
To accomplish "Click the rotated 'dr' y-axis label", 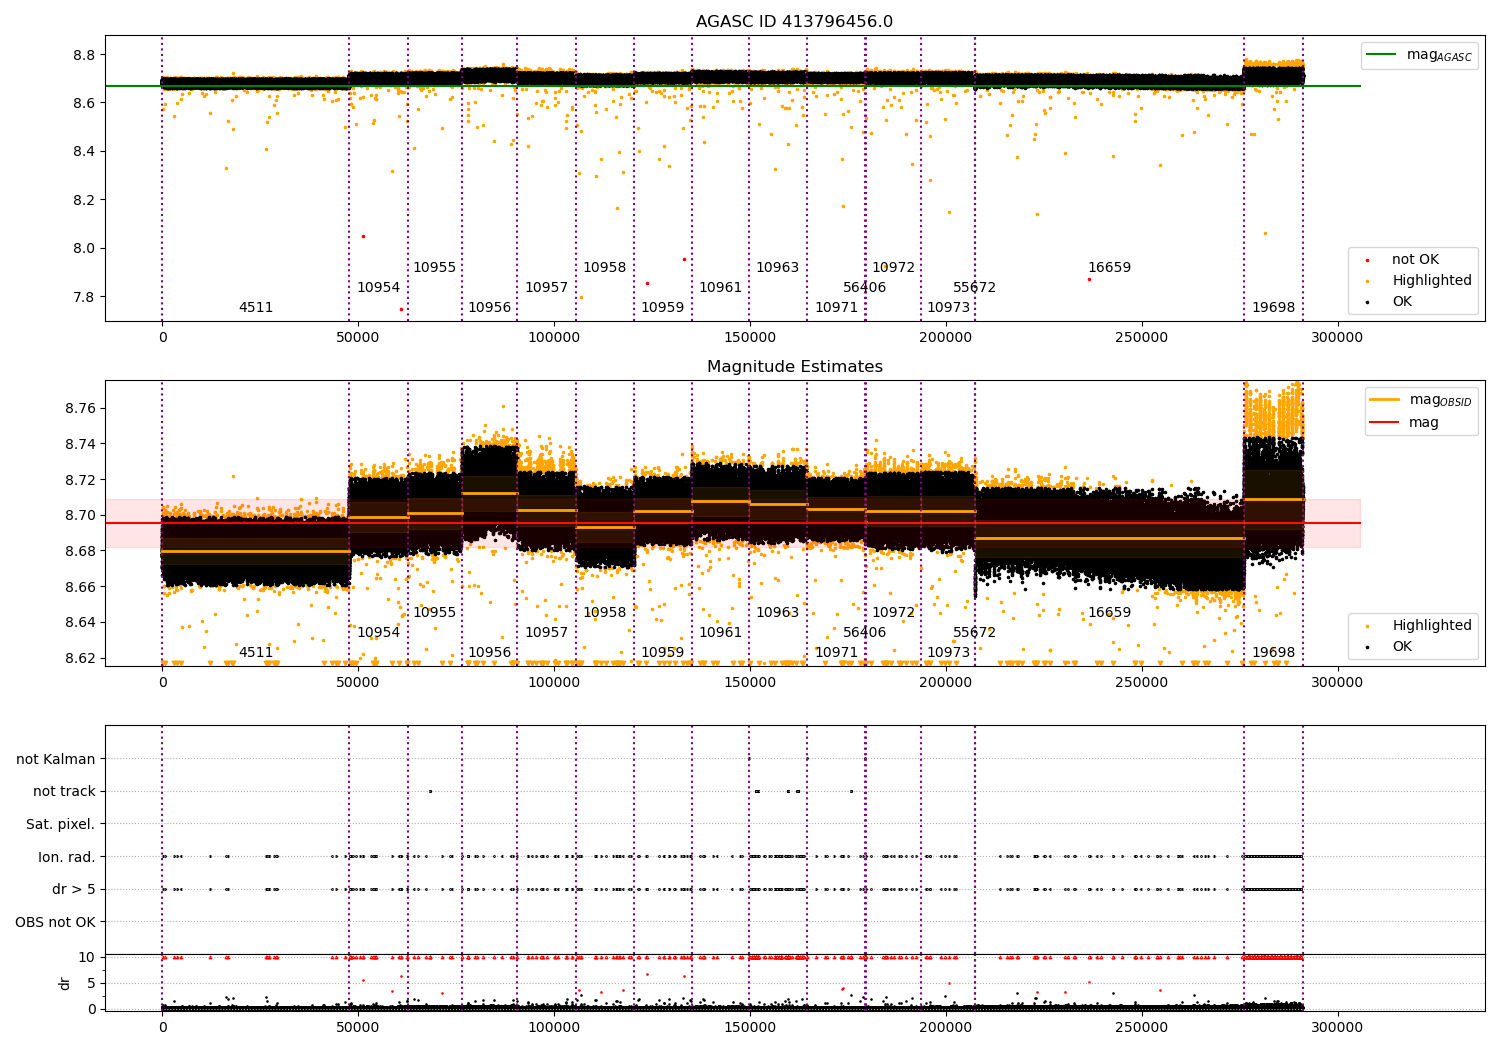I will click(65, 983).
